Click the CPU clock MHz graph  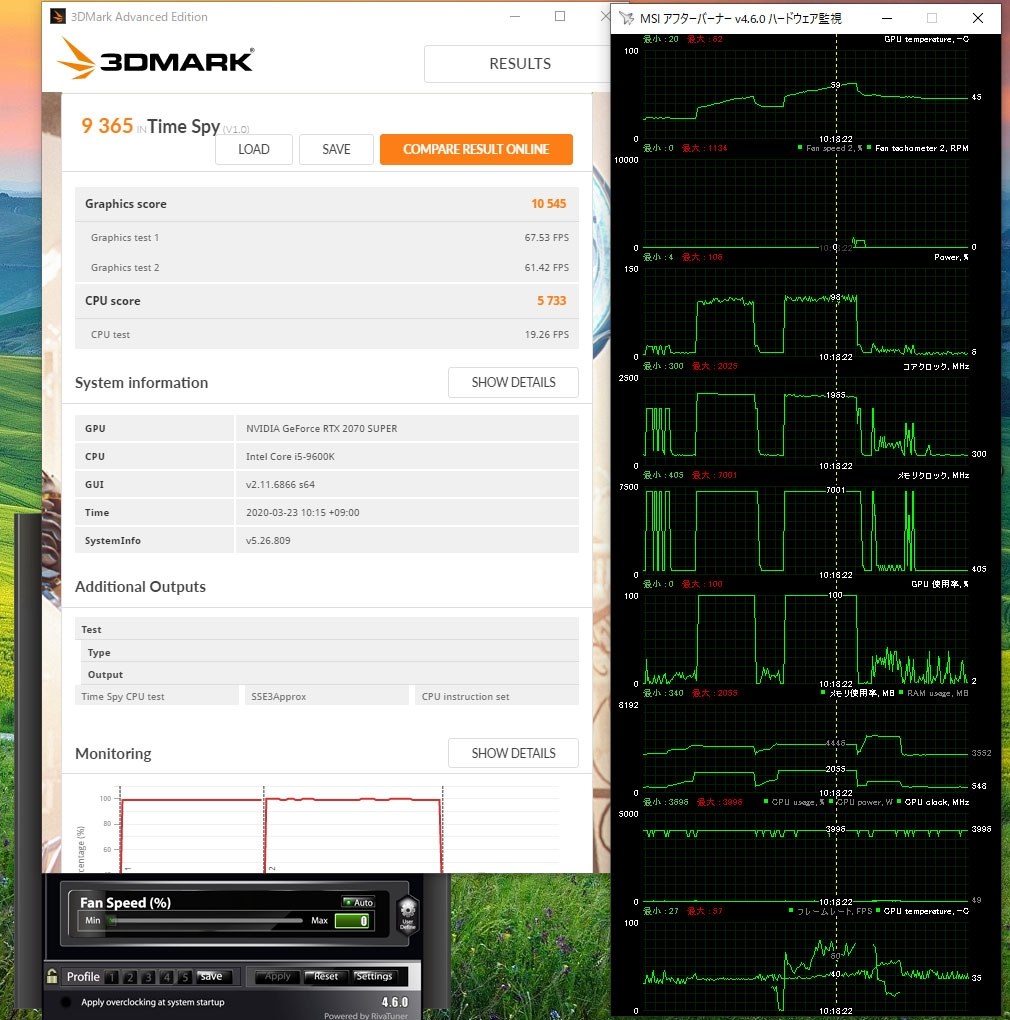pyautogui.click(x=806, y=857)
